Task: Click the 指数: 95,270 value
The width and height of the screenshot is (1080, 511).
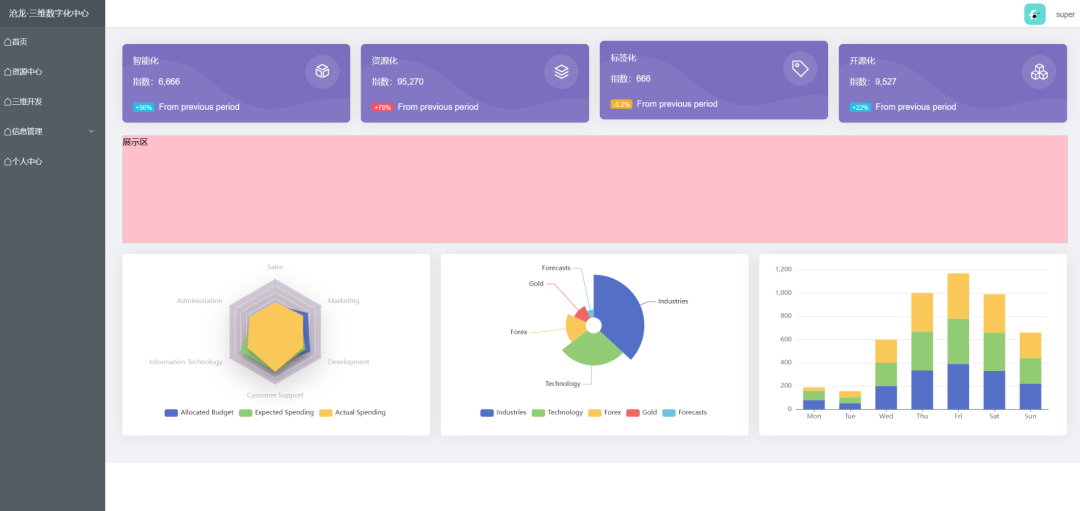Action: (x=397, y=81)
